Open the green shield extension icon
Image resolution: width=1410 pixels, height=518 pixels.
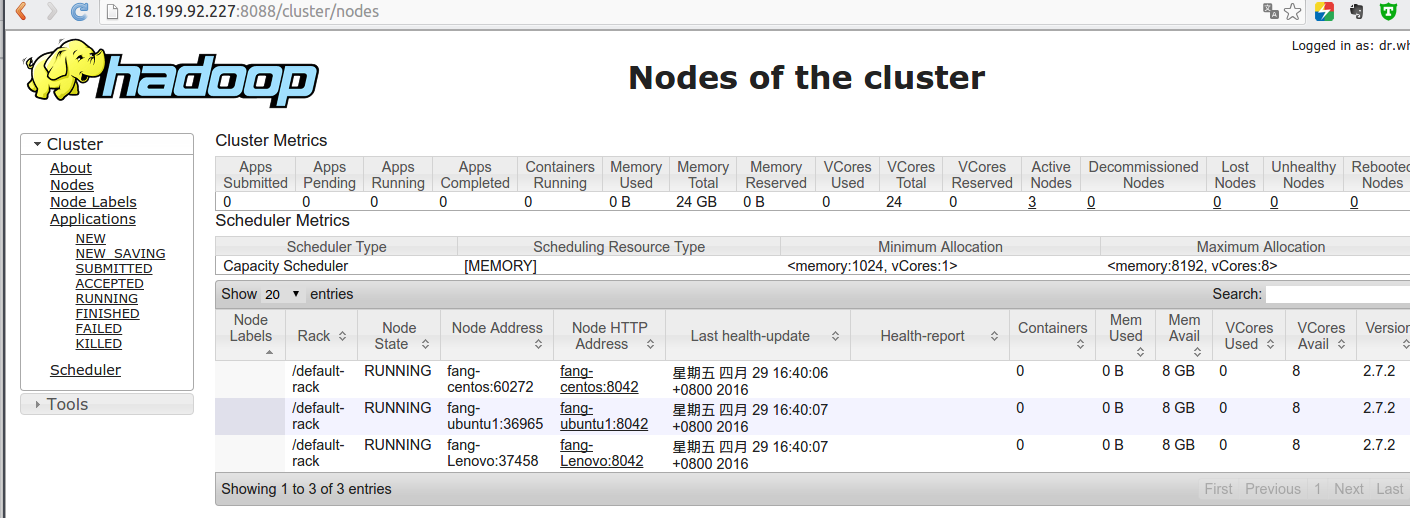pos(1389,12)
